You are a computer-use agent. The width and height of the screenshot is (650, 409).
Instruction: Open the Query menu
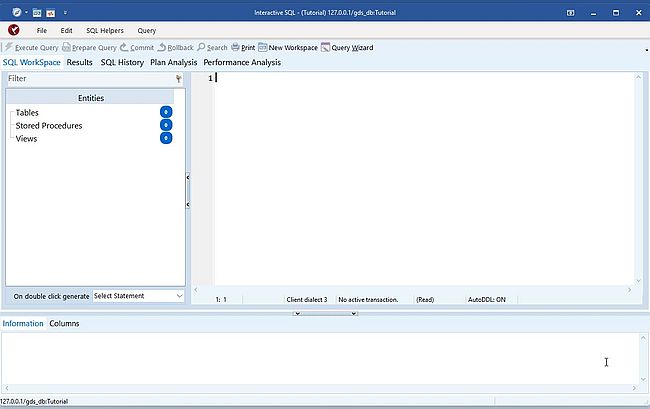[147, 31]
